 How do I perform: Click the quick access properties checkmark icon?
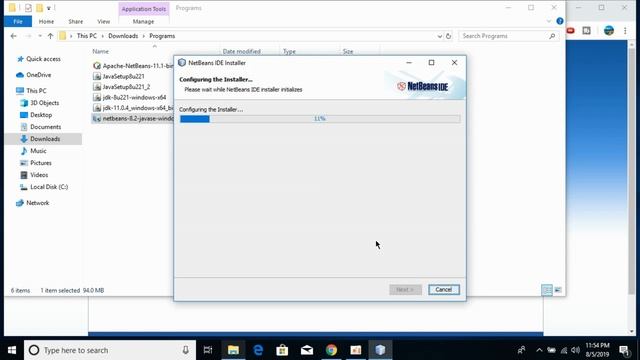coord(28,8)
